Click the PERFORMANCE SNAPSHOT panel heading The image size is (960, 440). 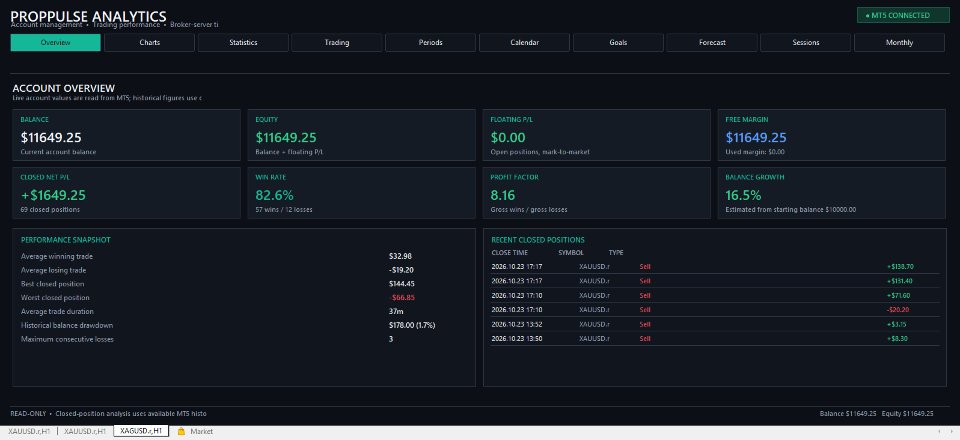click(x=66, y=240)
